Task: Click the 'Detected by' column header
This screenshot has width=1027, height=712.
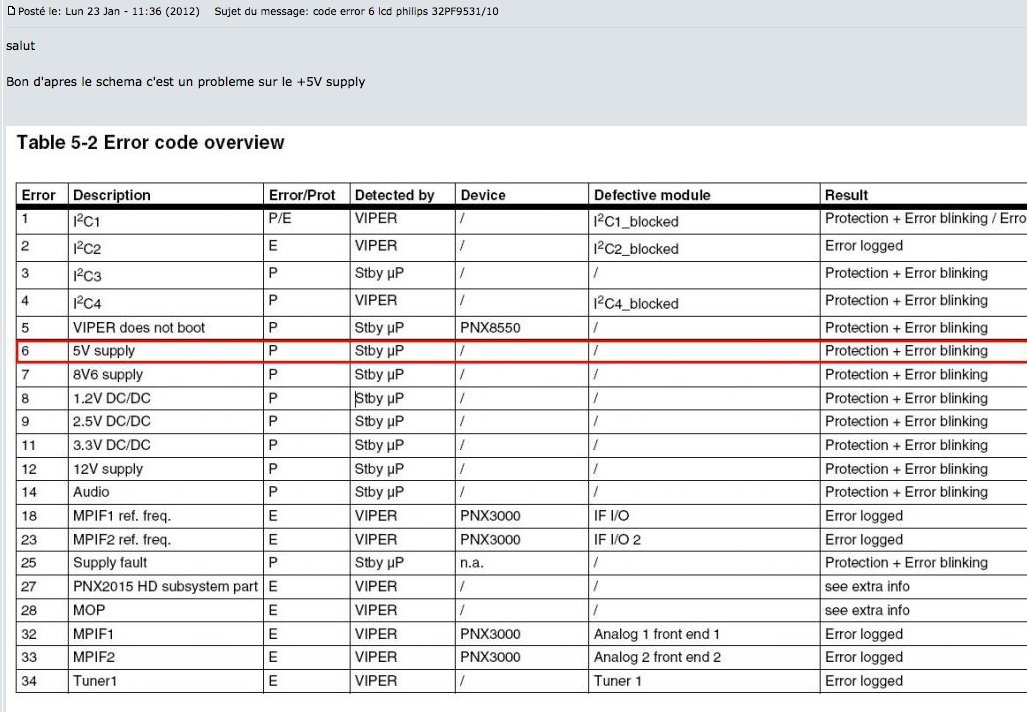Action: [x=394, y=195]
